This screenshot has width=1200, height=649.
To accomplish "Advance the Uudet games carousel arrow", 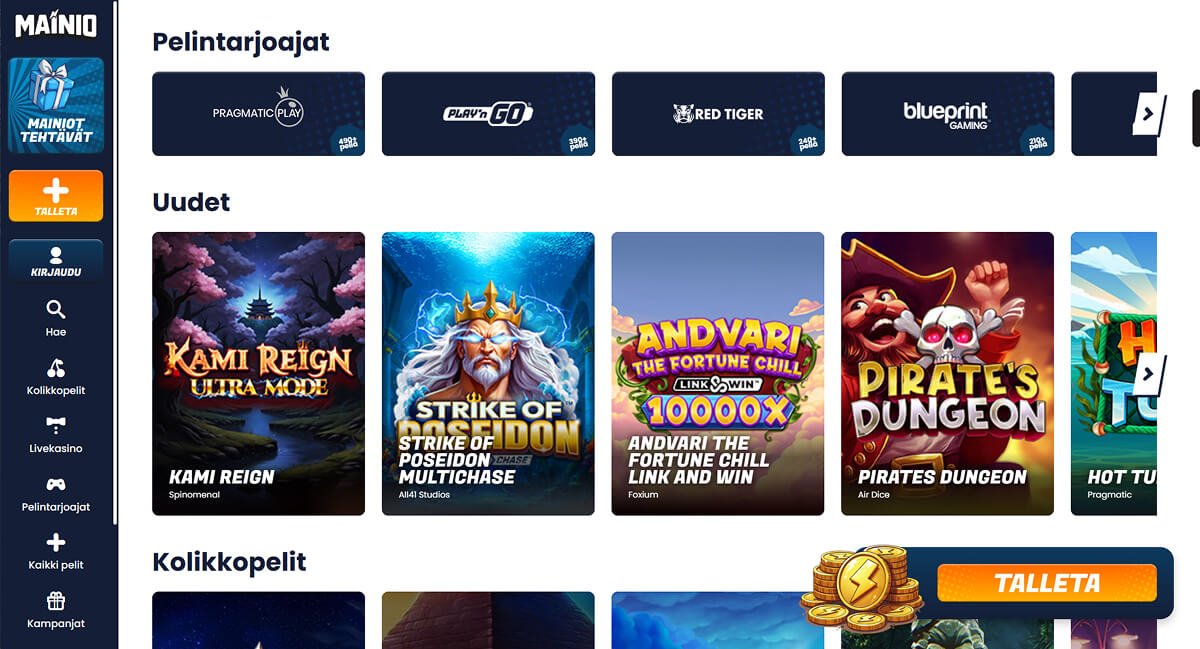I will click(1147, 374).
